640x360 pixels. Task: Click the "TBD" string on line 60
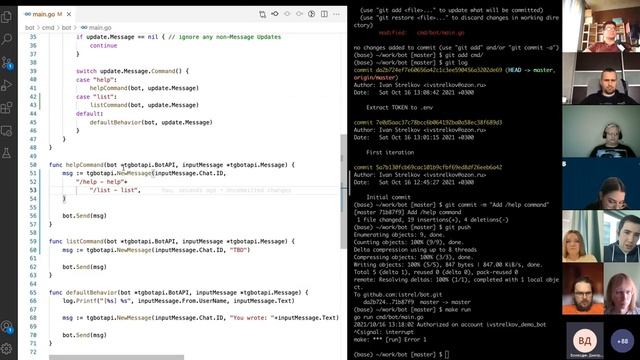pyautogui.click(x=238, y=250)
